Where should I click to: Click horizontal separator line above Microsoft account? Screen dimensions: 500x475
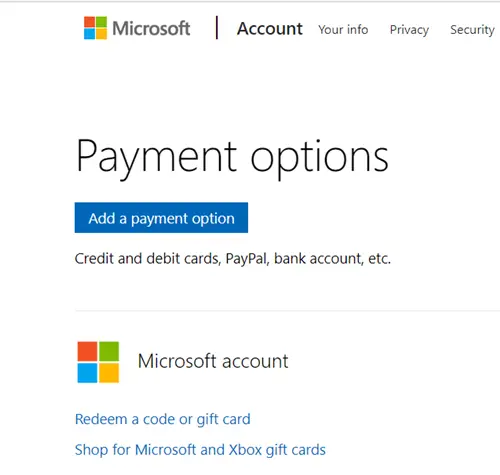(x=287, y=311)
